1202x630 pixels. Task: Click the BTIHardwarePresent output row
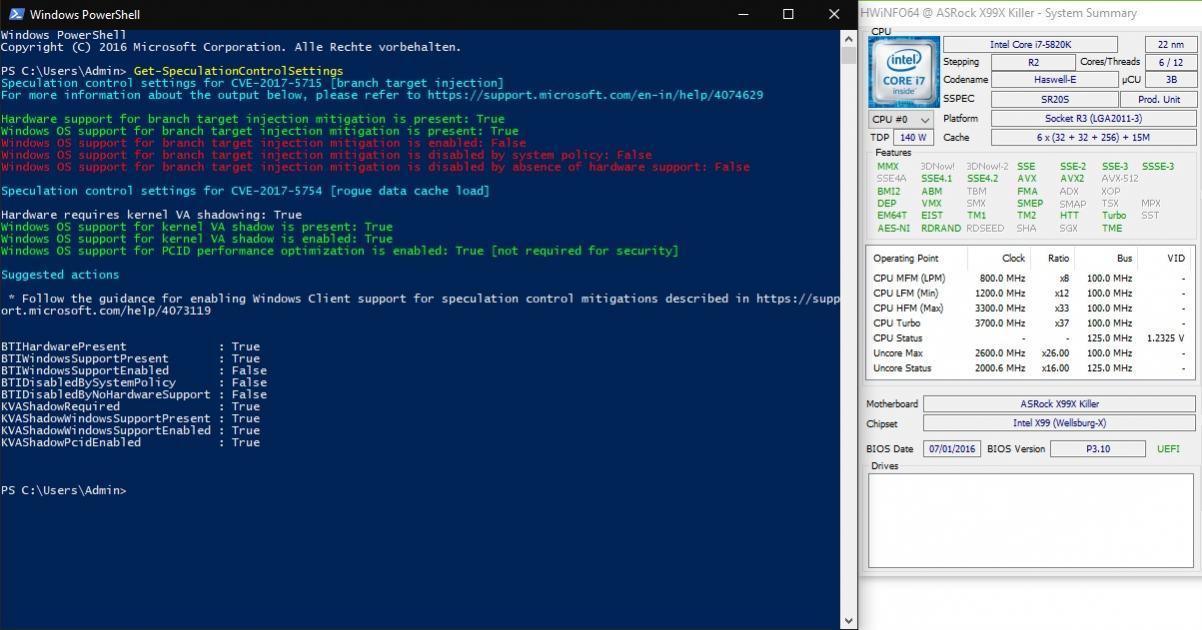point(131,346)
